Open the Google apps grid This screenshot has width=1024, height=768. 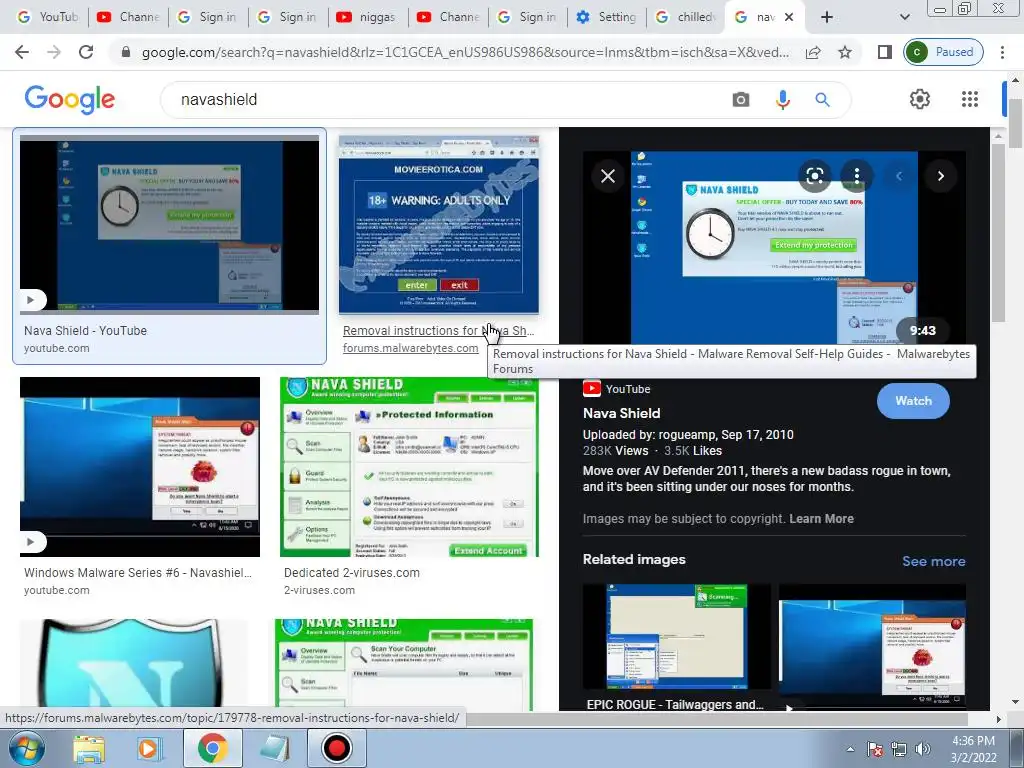coord(970,99)
